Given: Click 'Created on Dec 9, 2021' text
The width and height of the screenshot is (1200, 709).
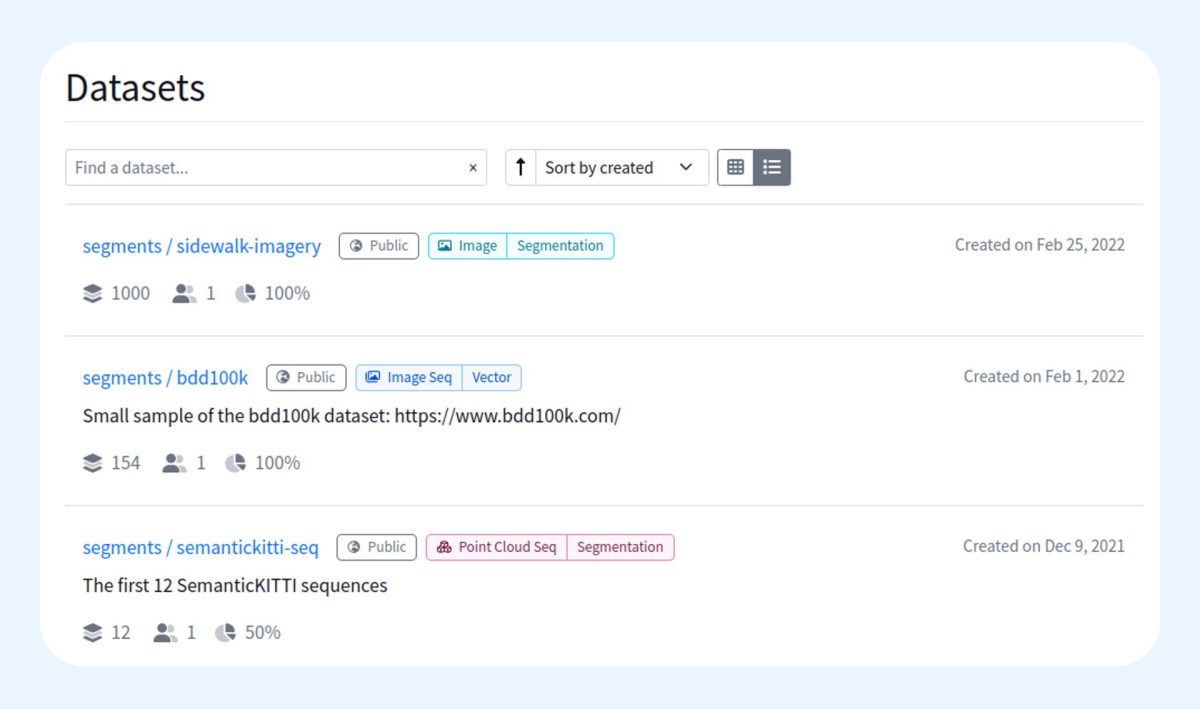Looking at the screenshot, I should coord(1044,546).
